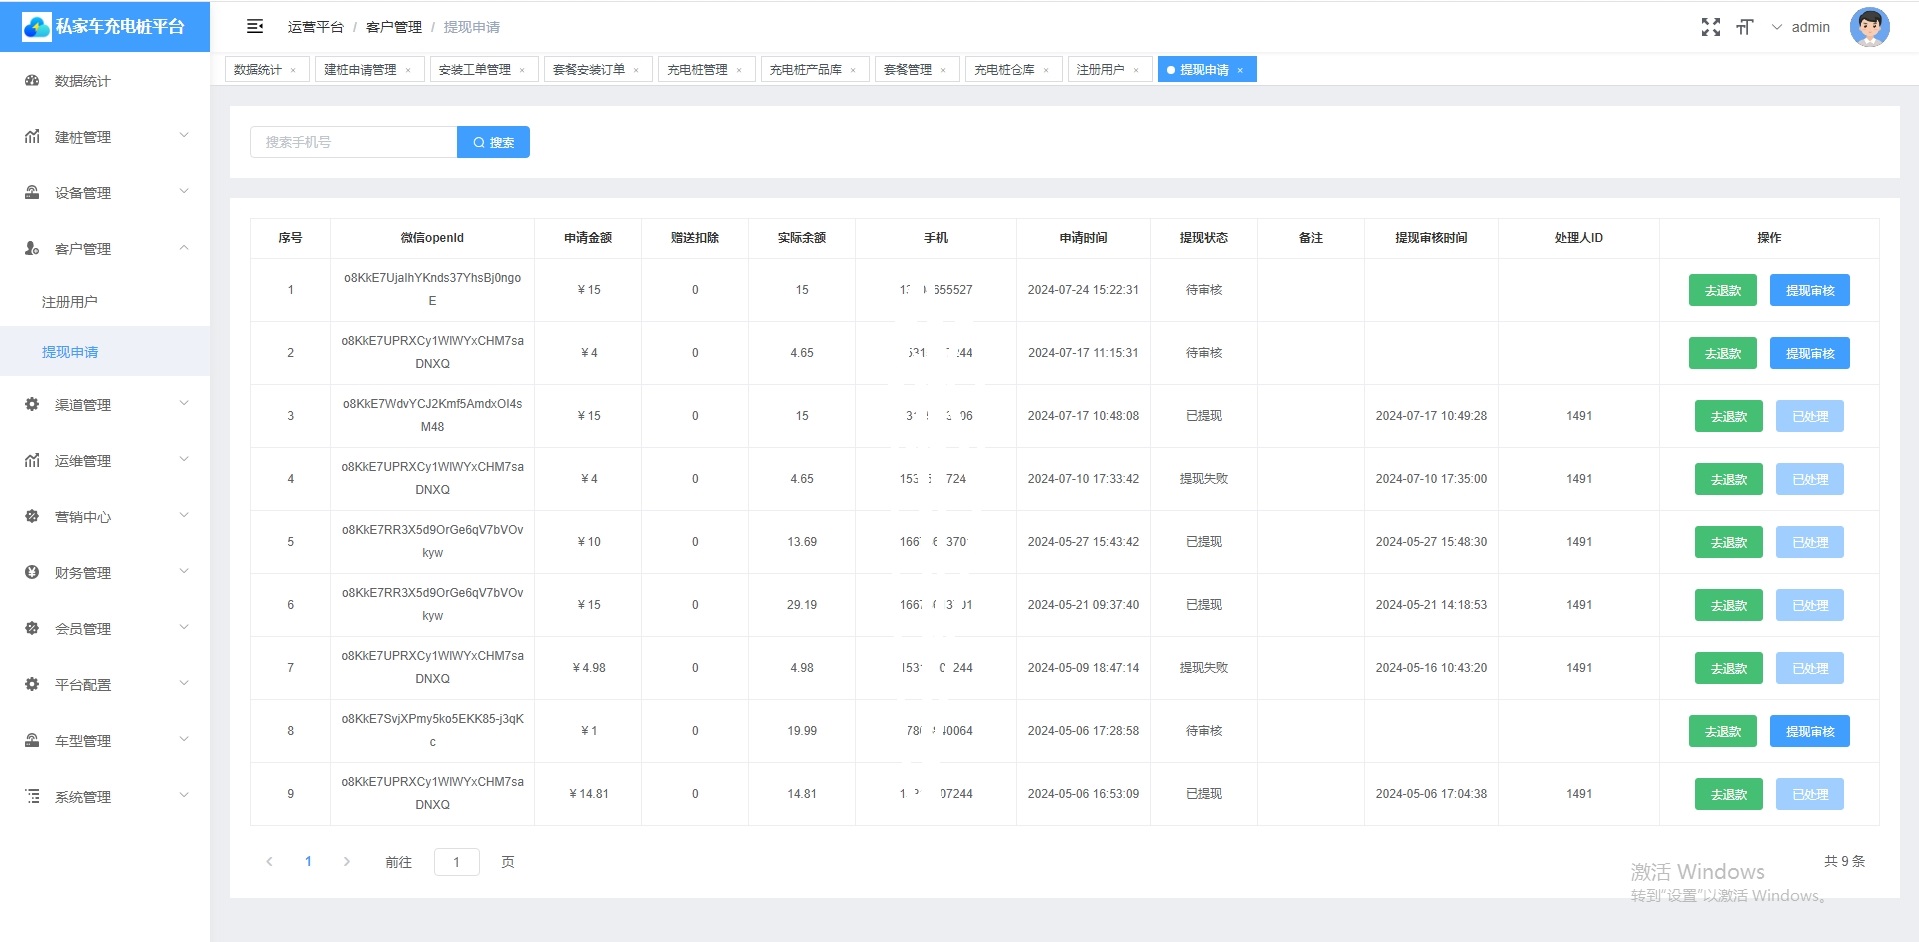This screenshot has width=1919, height=942.
Task: Select 提现申请 in the sidebar submenu
Action: click(x=105, y=352)
